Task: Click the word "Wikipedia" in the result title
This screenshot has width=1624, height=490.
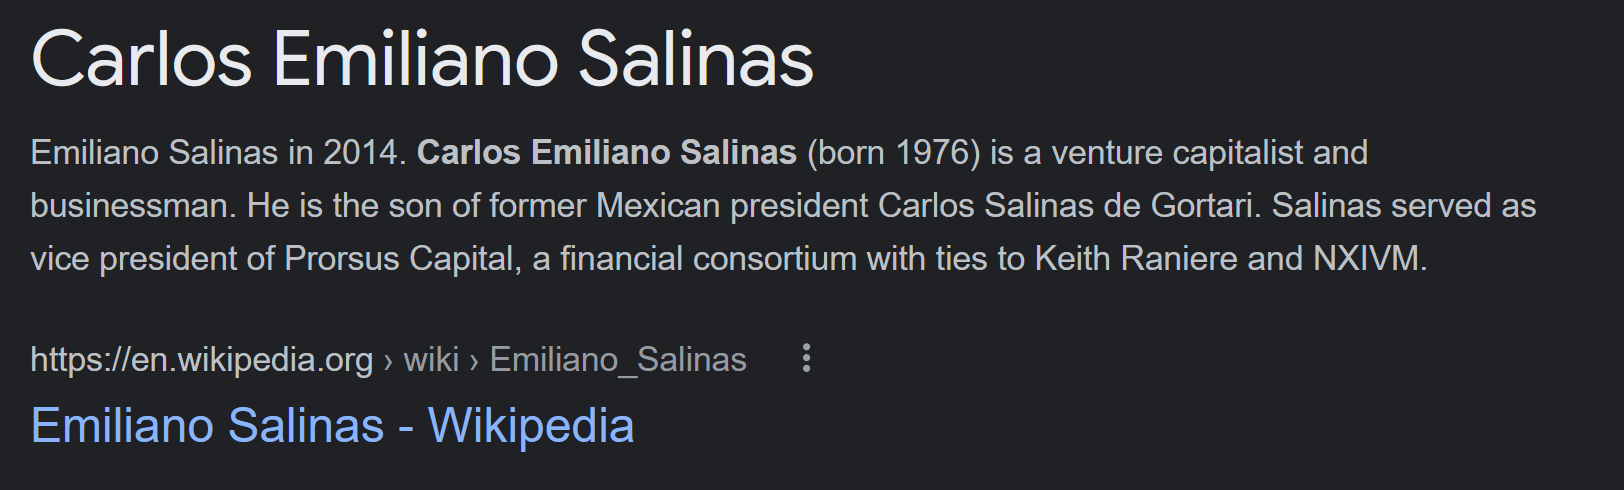Action: click(531, 425)
